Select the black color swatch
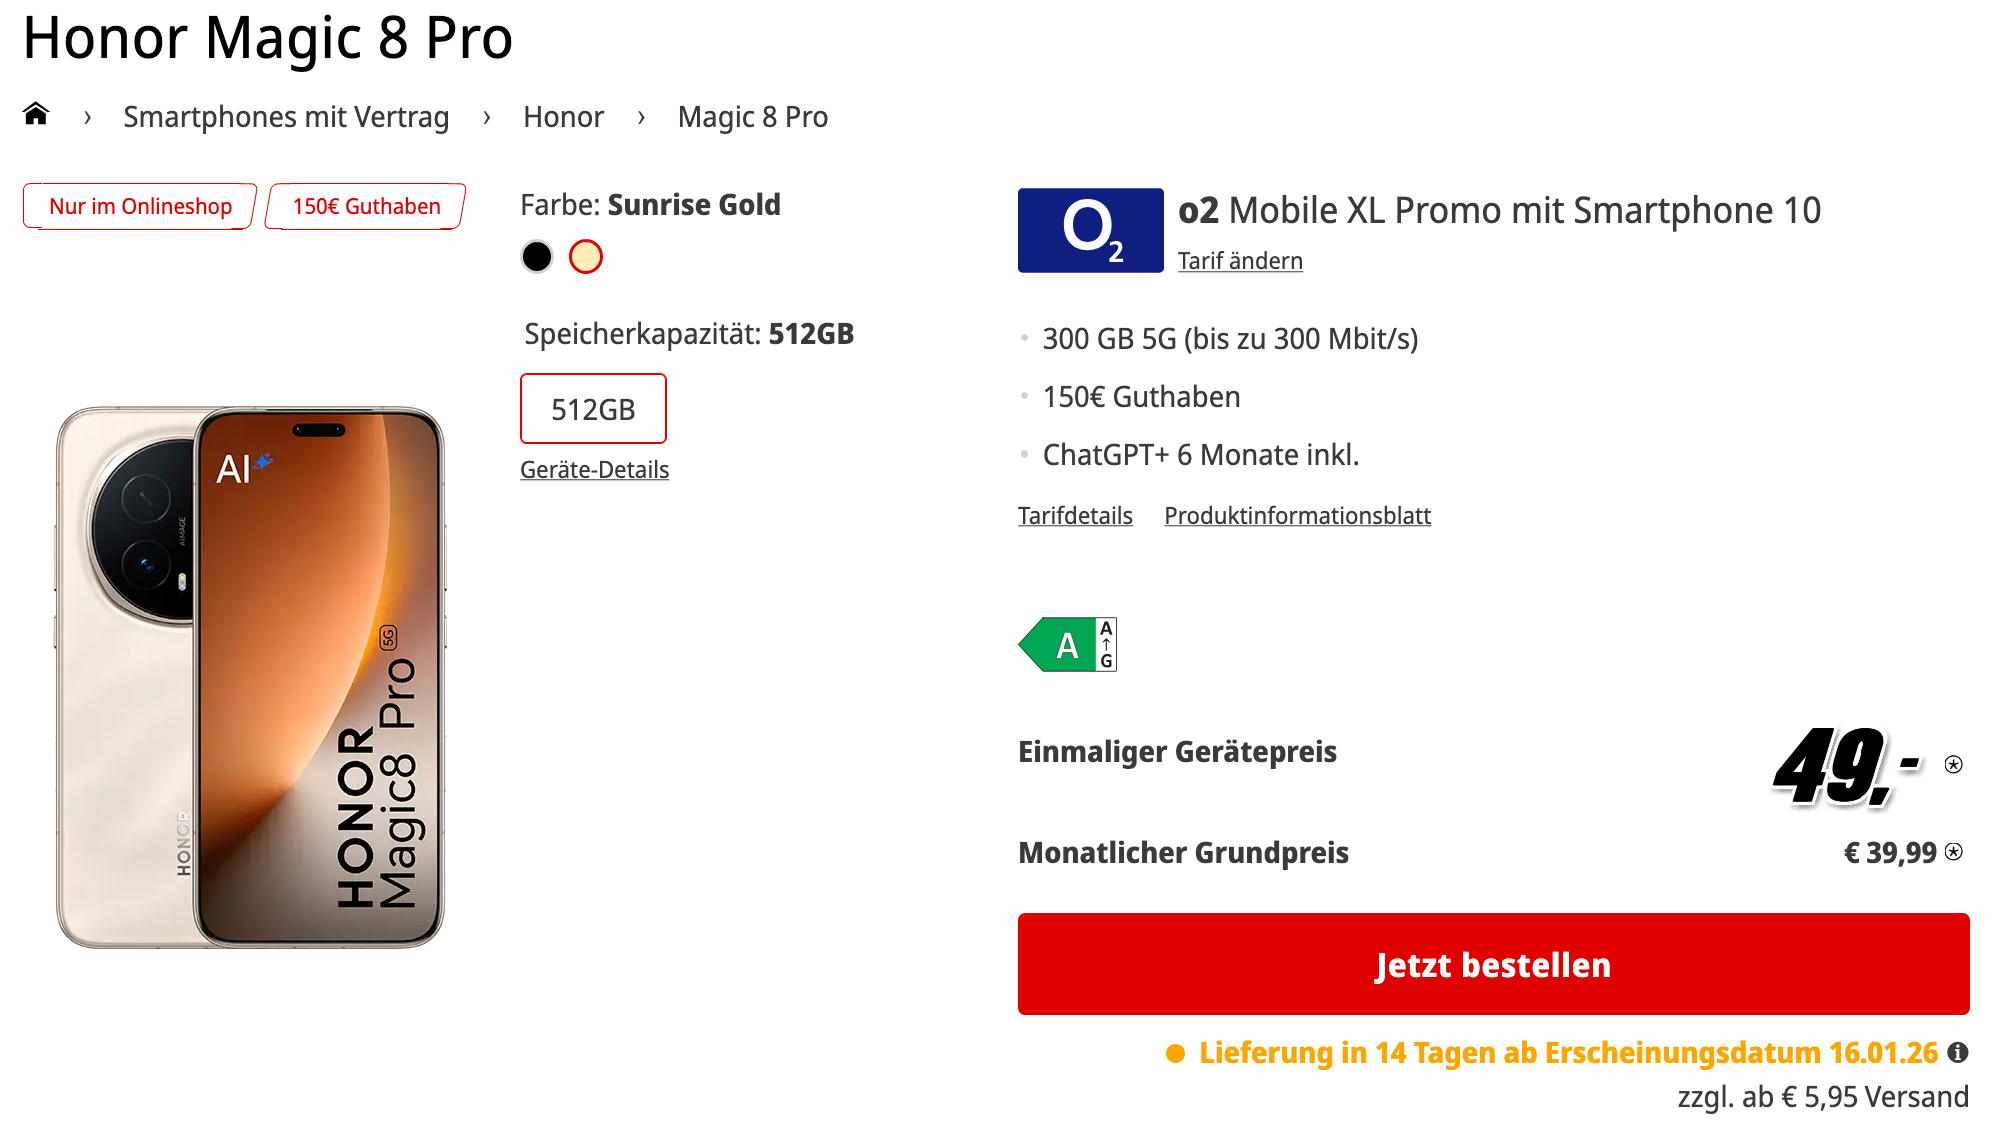The width and height of the screenshot is (1994, 1123). point(537,257)
